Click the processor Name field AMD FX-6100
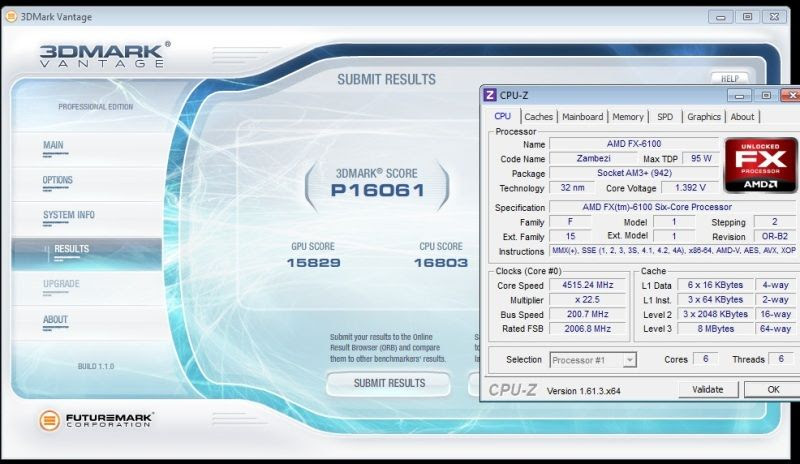Viewport: 800px width, 464px height. click(x=634, y=144)
